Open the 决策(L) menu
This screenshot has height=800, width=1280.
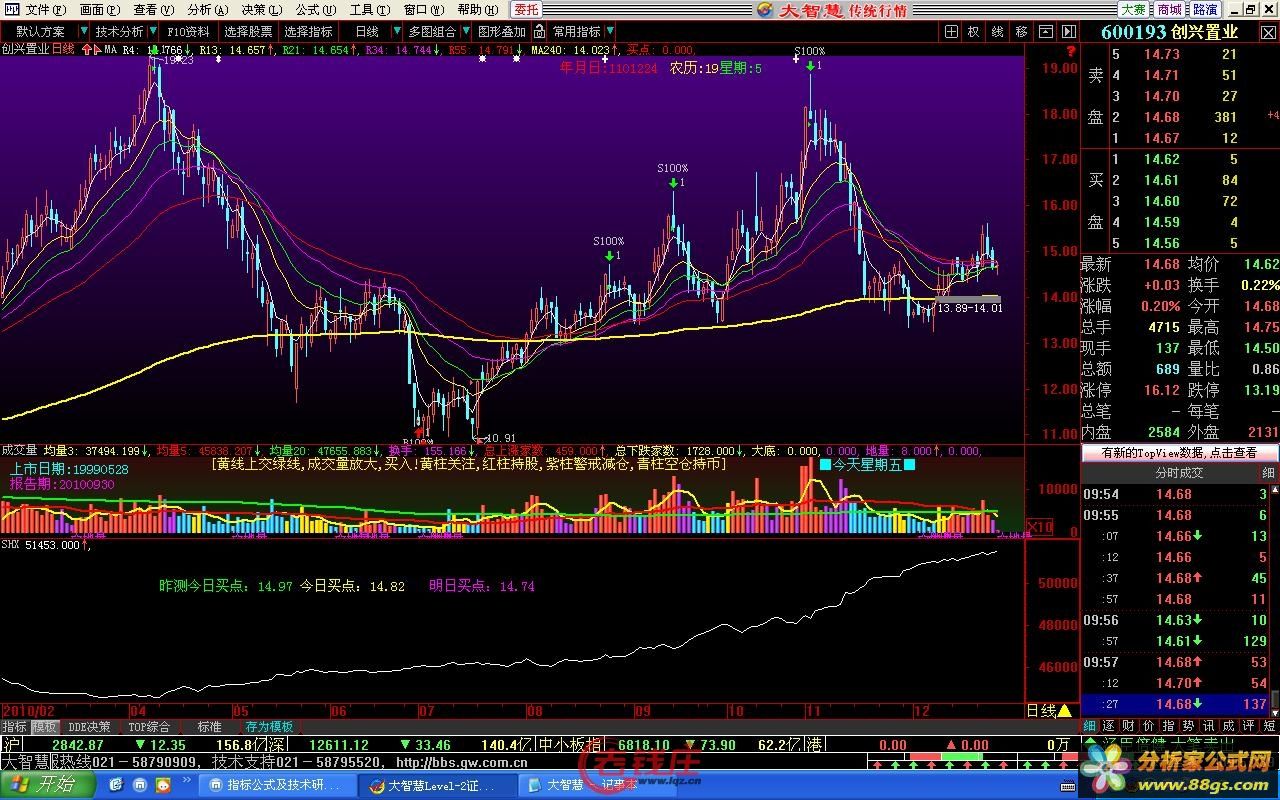point(260,9)
